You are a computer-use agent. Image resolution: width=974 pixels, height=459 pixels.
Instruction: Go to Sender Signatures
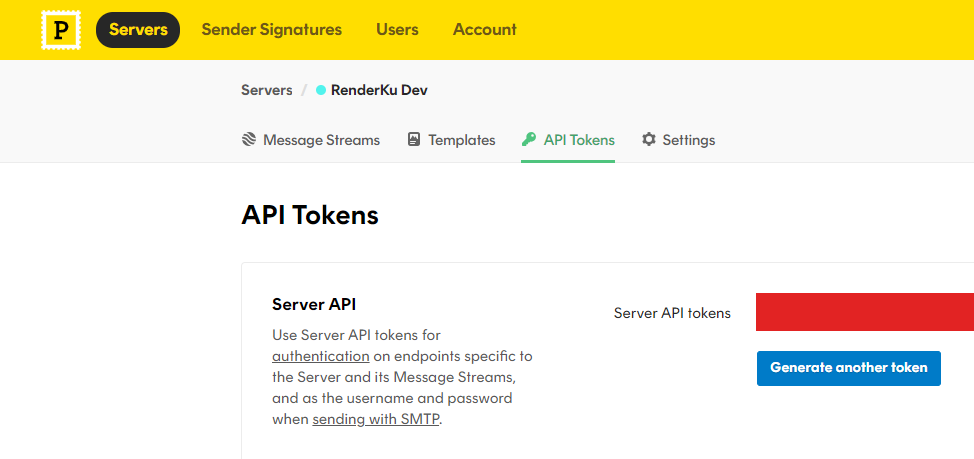tap(271, 30)
